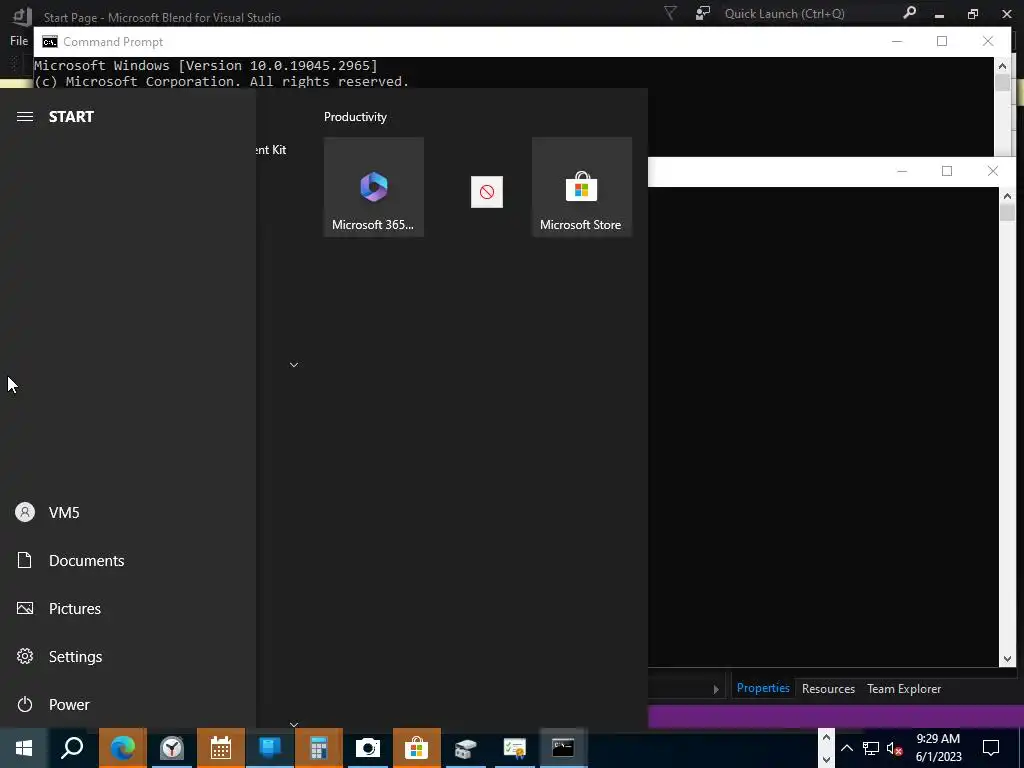Open Microsoft Store from the taskbar
This screenshot has width=1024, height=768.
pyautogui.click(x=417, y=748)
